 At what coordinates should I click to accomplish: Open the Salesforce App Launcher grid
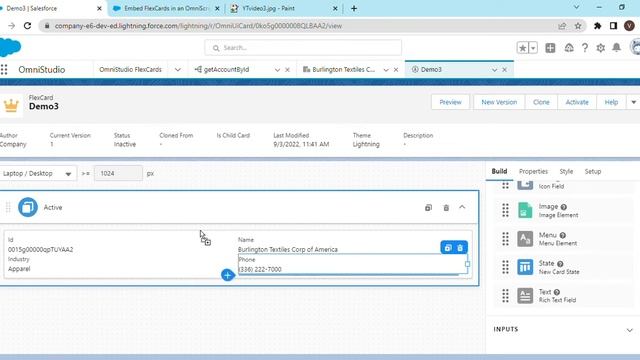pyautogui.click(x=4, y=69)
